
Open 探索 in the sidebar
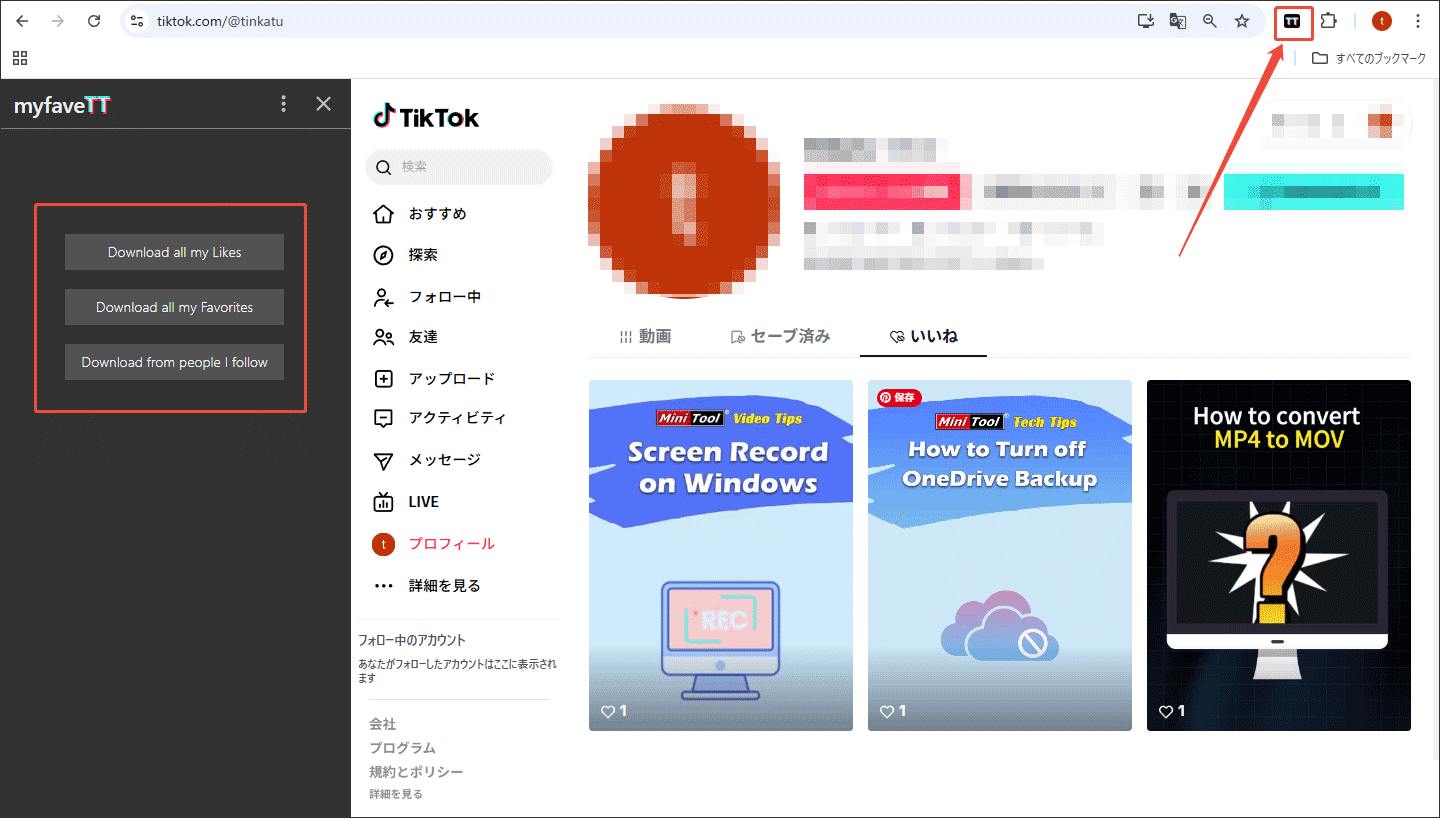tap(405, 255)
